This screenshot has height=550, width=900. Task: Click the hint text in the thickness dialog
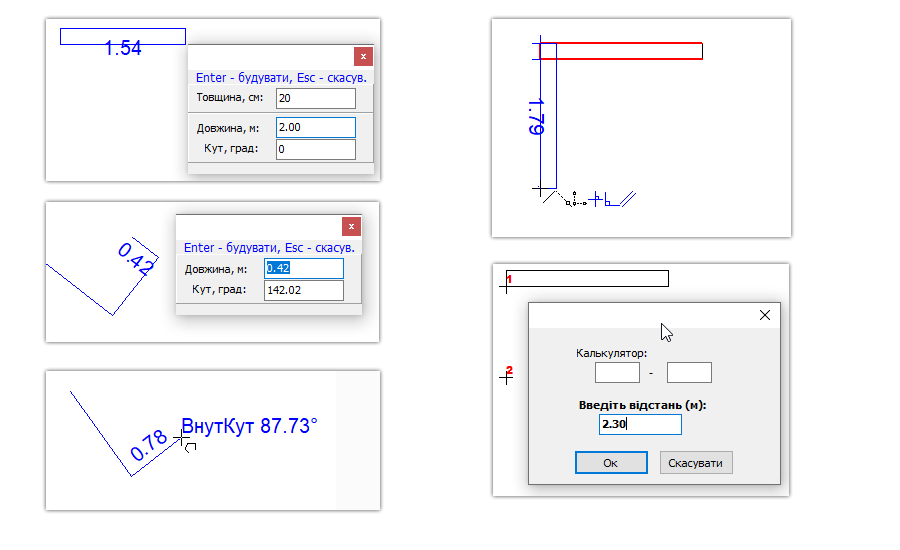click(x=281, y=78)
